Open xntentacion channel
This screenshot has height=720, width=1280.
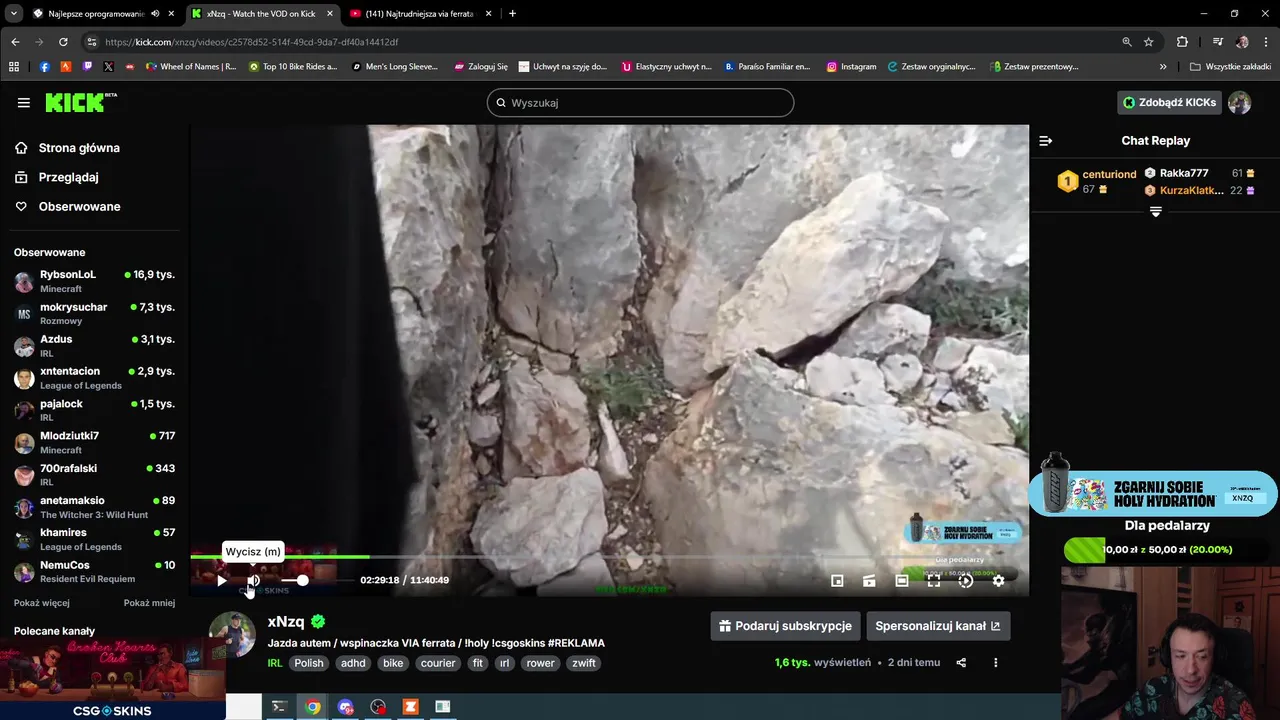95,378
